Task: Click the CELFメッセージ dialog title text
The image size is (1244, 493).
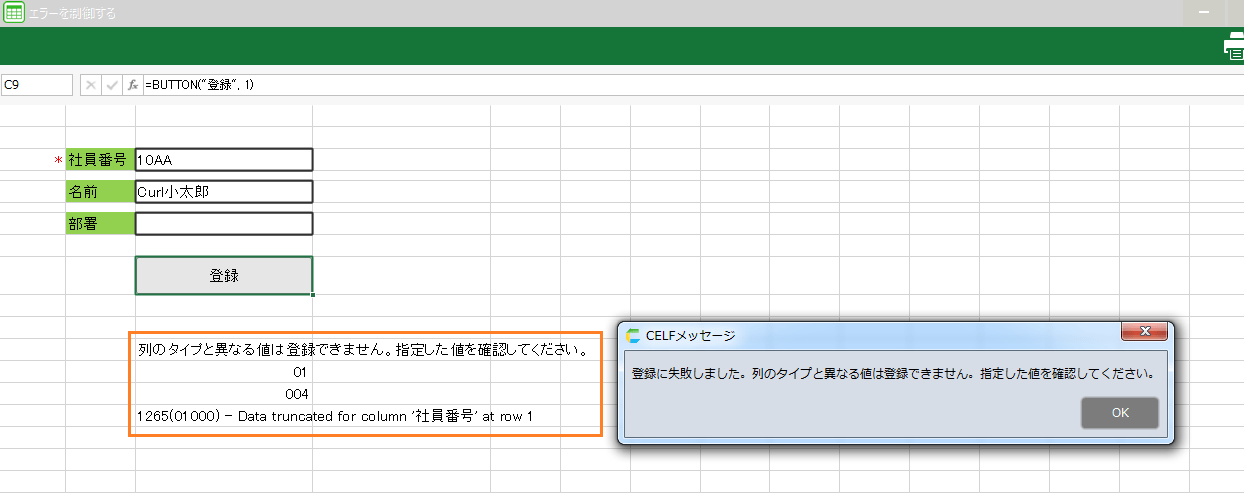Action: point(690,335)
